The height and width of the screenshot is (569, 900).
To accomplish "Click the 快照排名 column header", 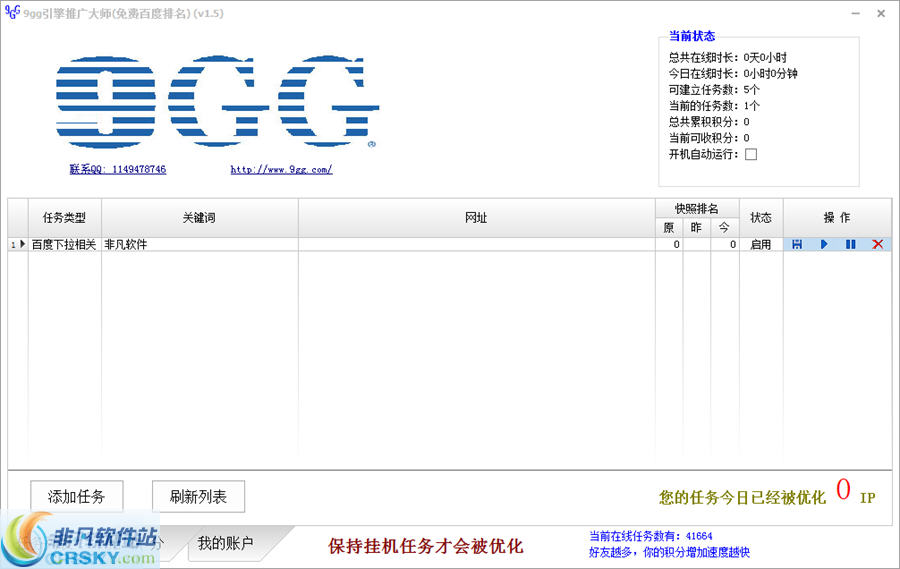I will (697, 208).
